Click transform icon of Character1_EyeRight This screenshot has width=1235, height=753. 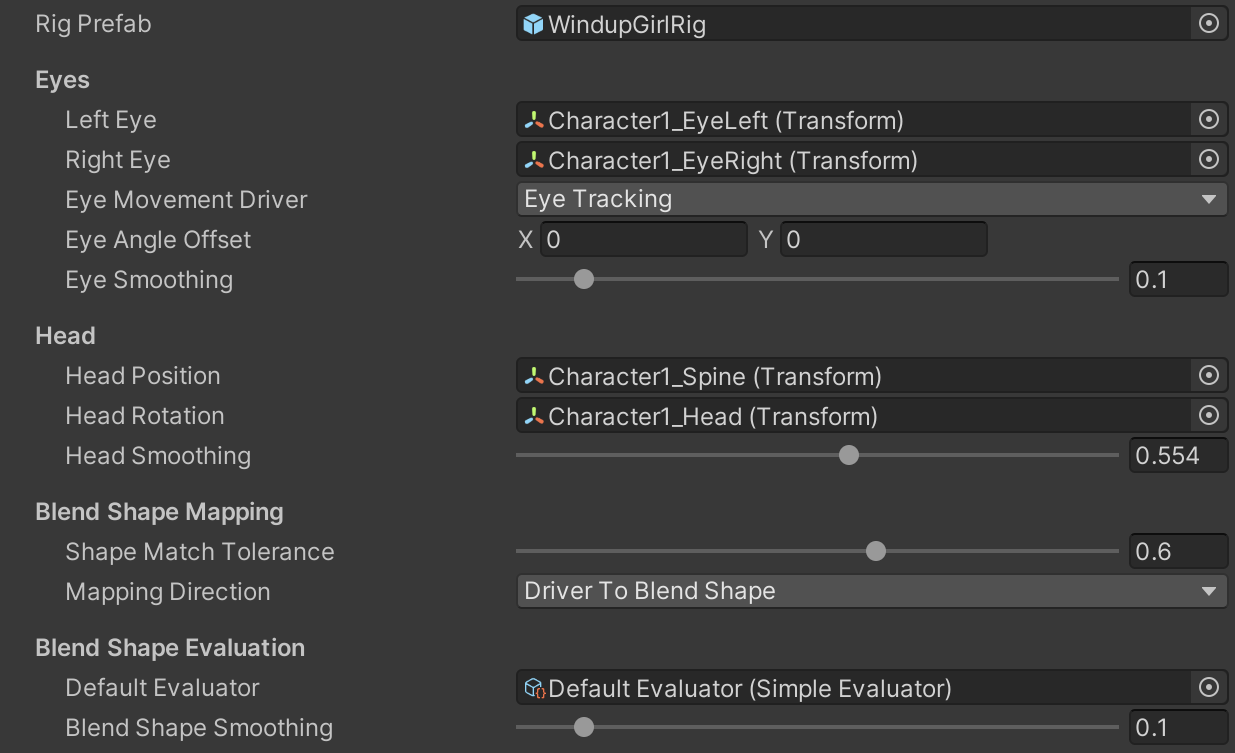[534, 160]
